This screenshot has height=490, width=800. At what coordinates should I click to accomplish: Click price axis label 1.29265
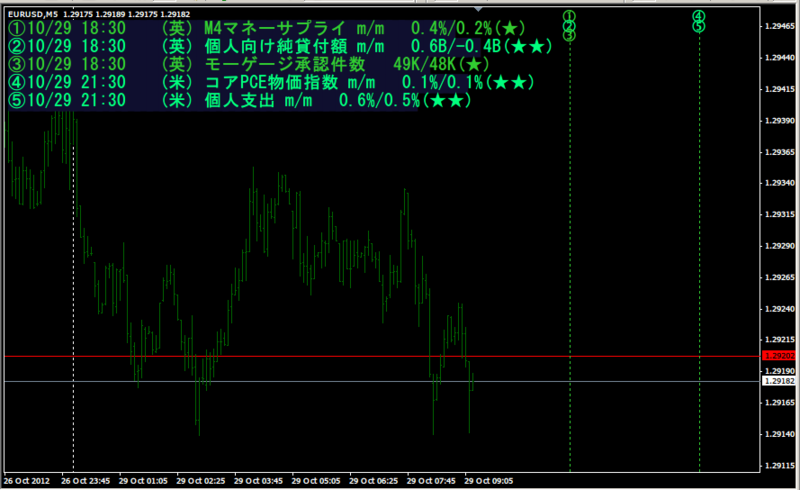780,278
